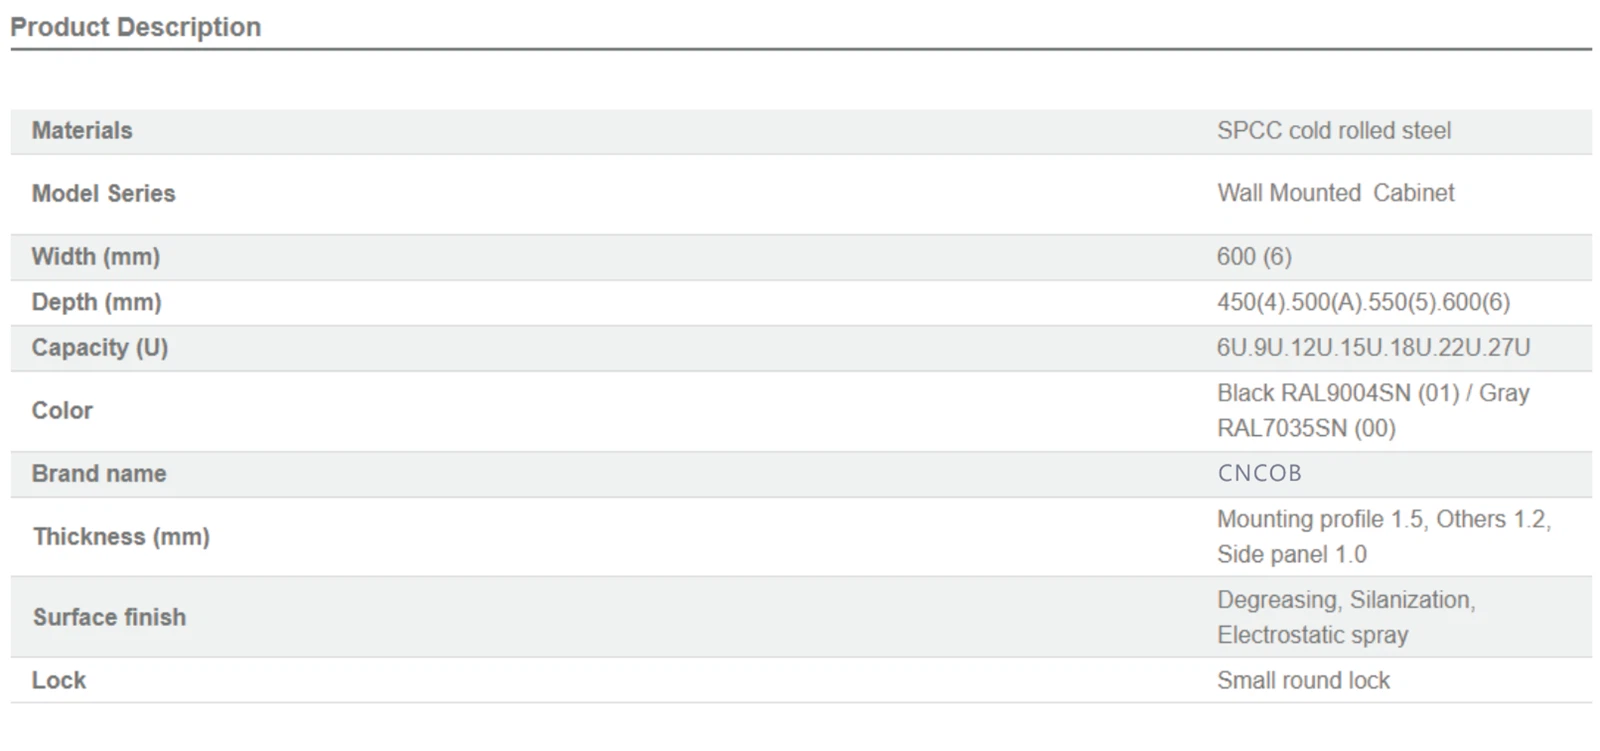Select the 6U.9U.12U capacity values text

pos(1373,348)
